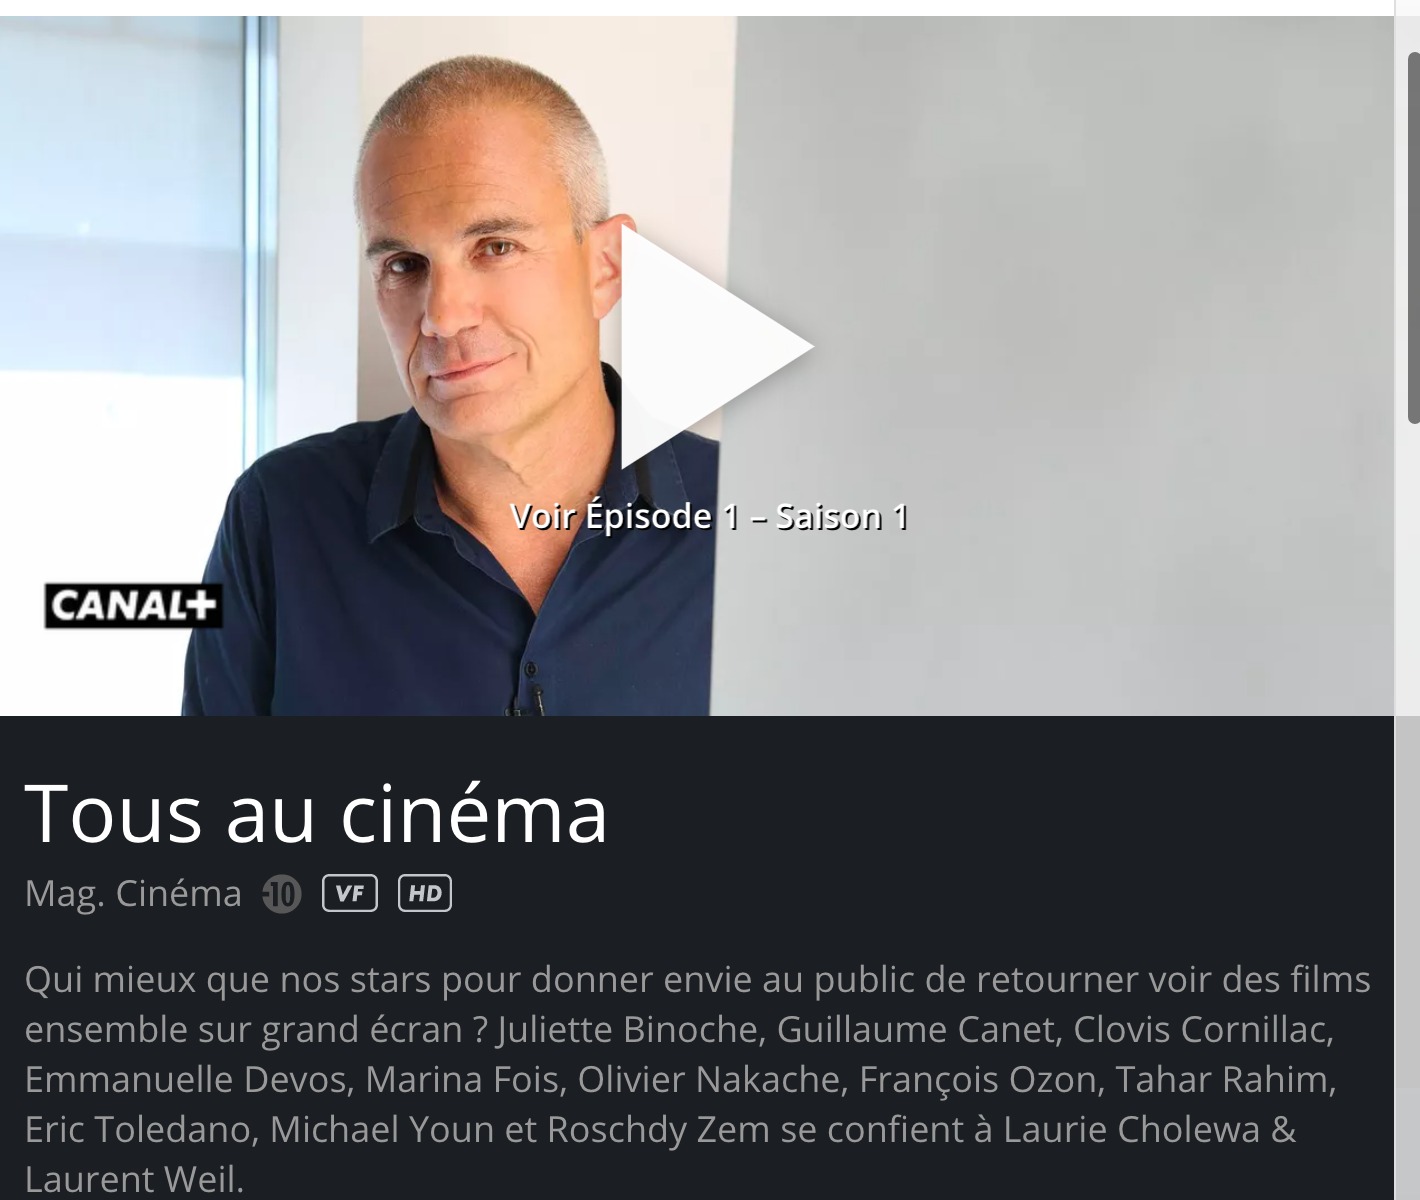Click 'Tahar Rahim' in the synopsis

[x=1221, y=1080]
